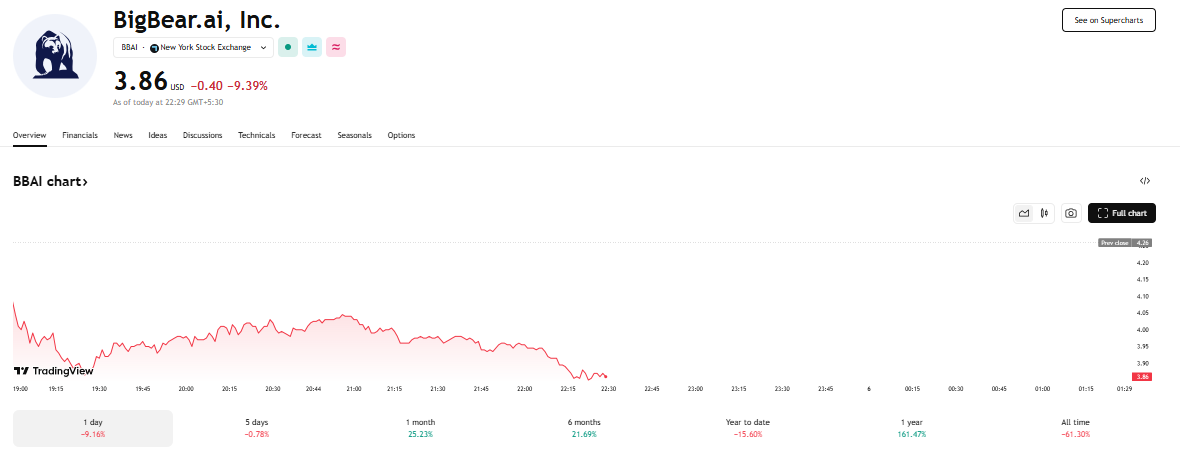
Task: Select the 1 year range
Action: click(x=911, y=428)
